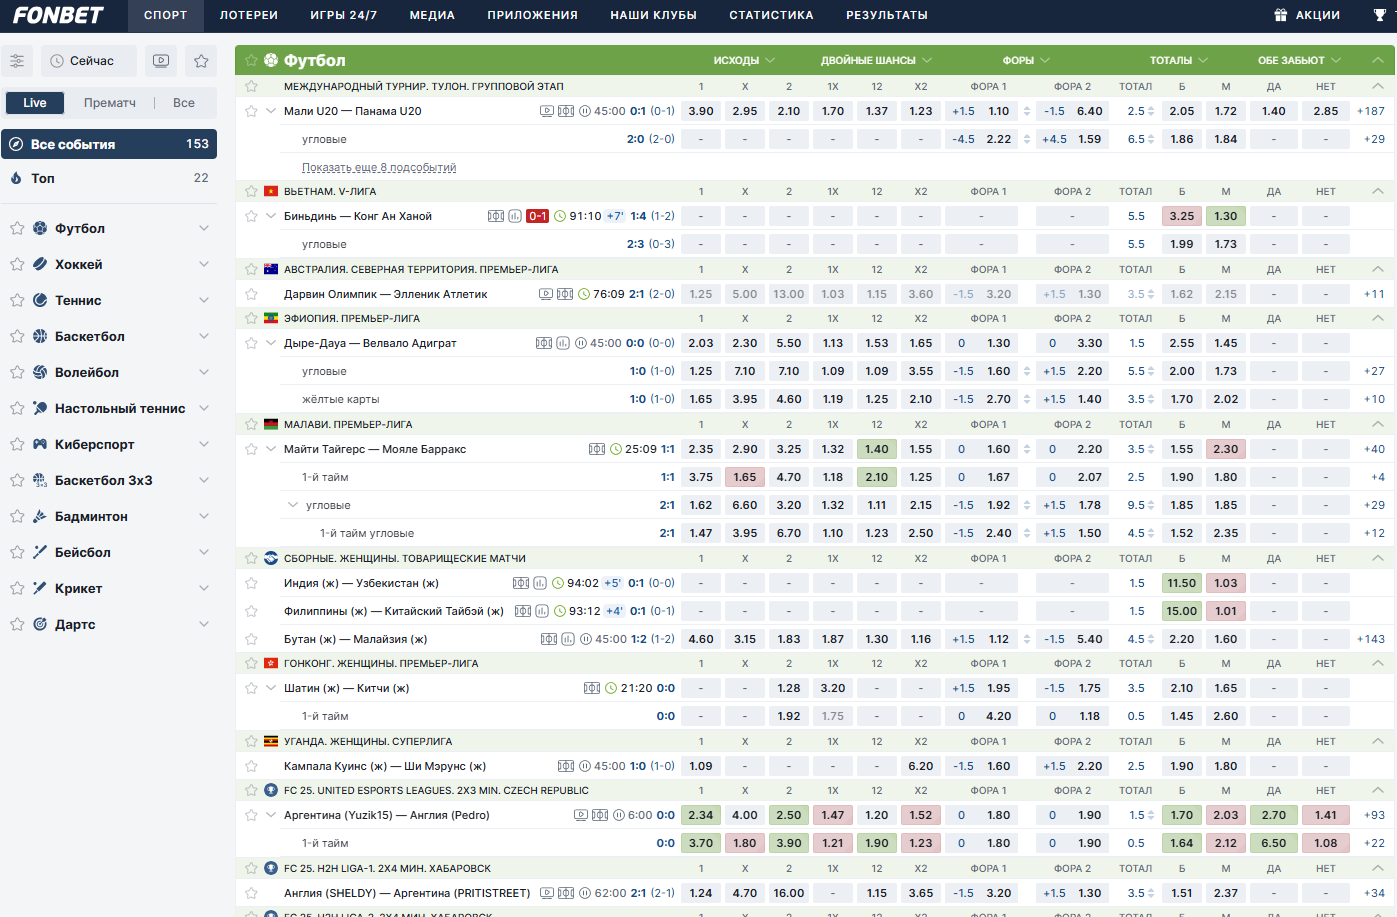Click the trophy icon in the top bar
Screen dimensions: 1397x917
(1380, 15)
